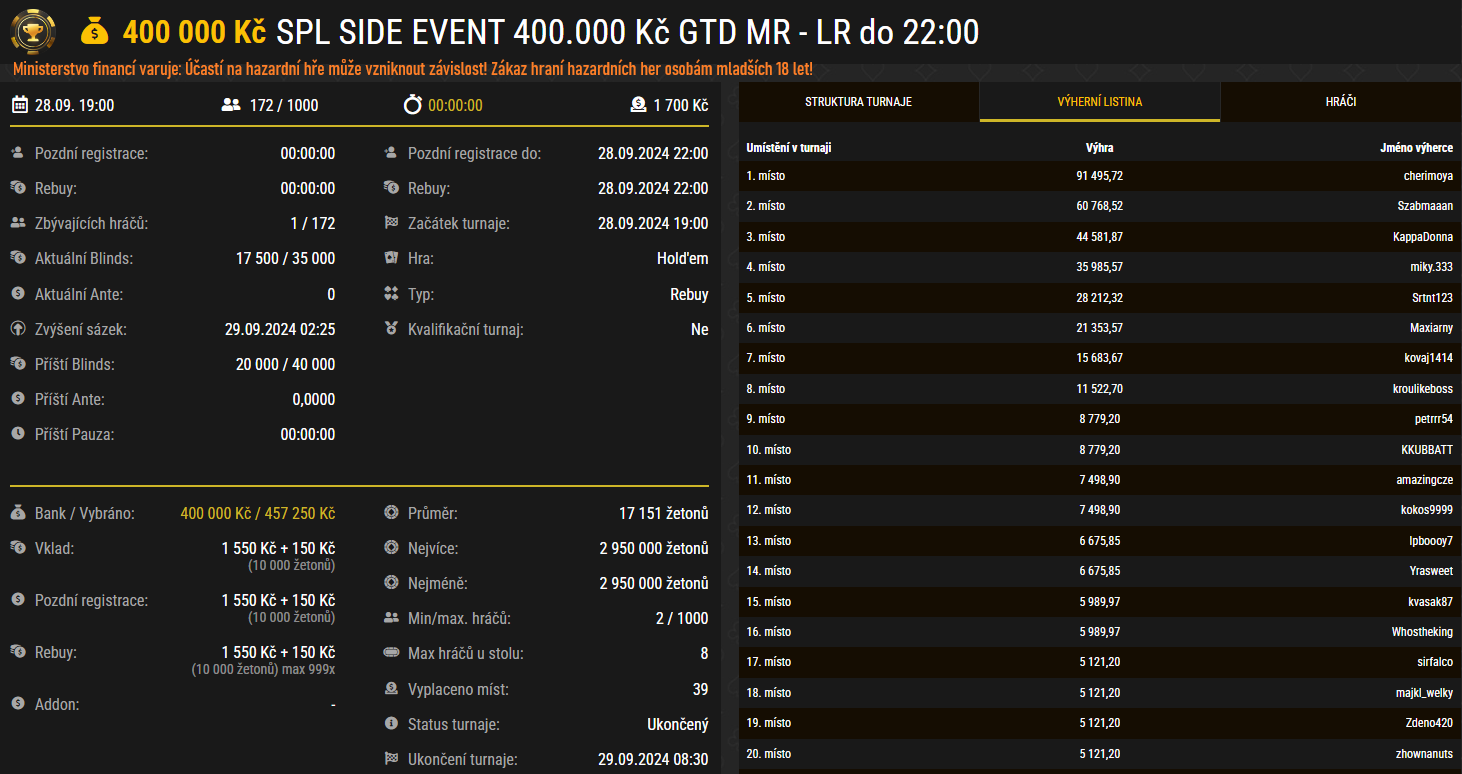Click winner name amazingcze
This screenshot has height=774, width=1462.
coord(1425,480)
